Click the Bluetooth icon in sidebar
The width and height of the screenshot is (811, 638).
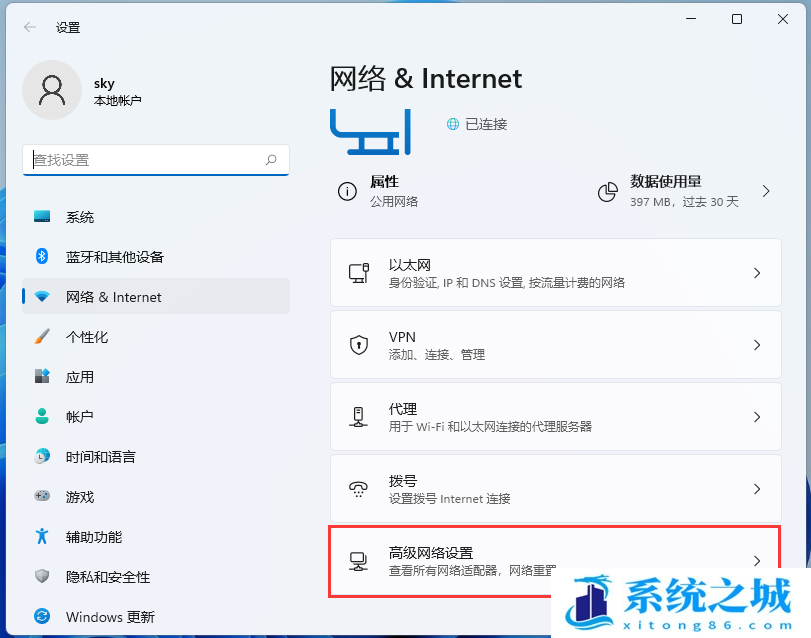click(x=42, y=257)
